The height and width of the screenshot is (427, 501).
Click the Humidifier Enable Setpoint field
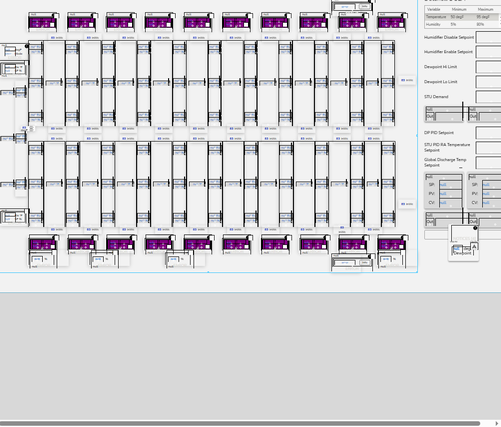point(488,52)
